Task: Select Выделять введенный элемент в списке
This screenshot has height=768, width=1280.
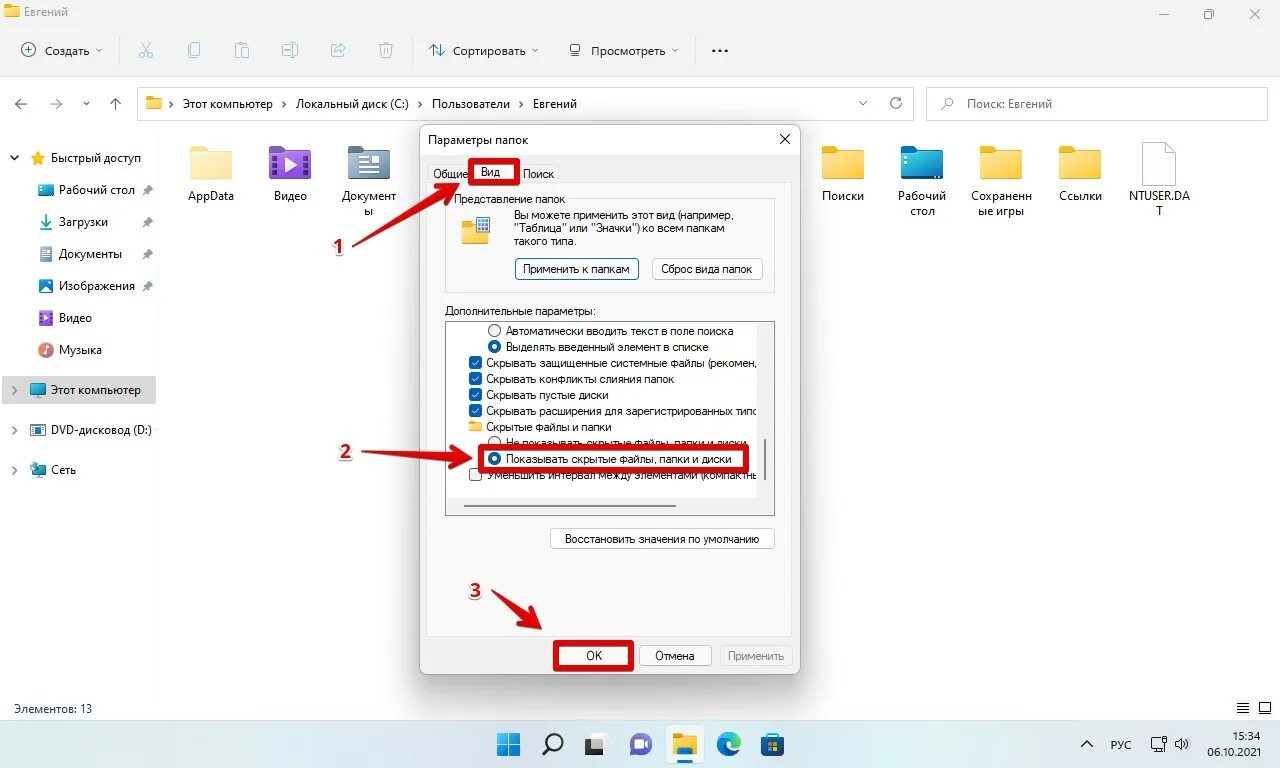Action: 493,346
